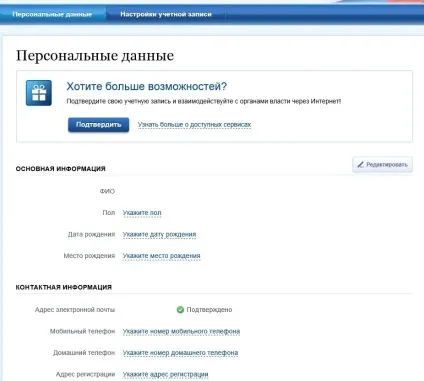Viewport: 424px width, 381px height.
Task: Open Узнать больше о доступных сервисах link
Action: 194,125
